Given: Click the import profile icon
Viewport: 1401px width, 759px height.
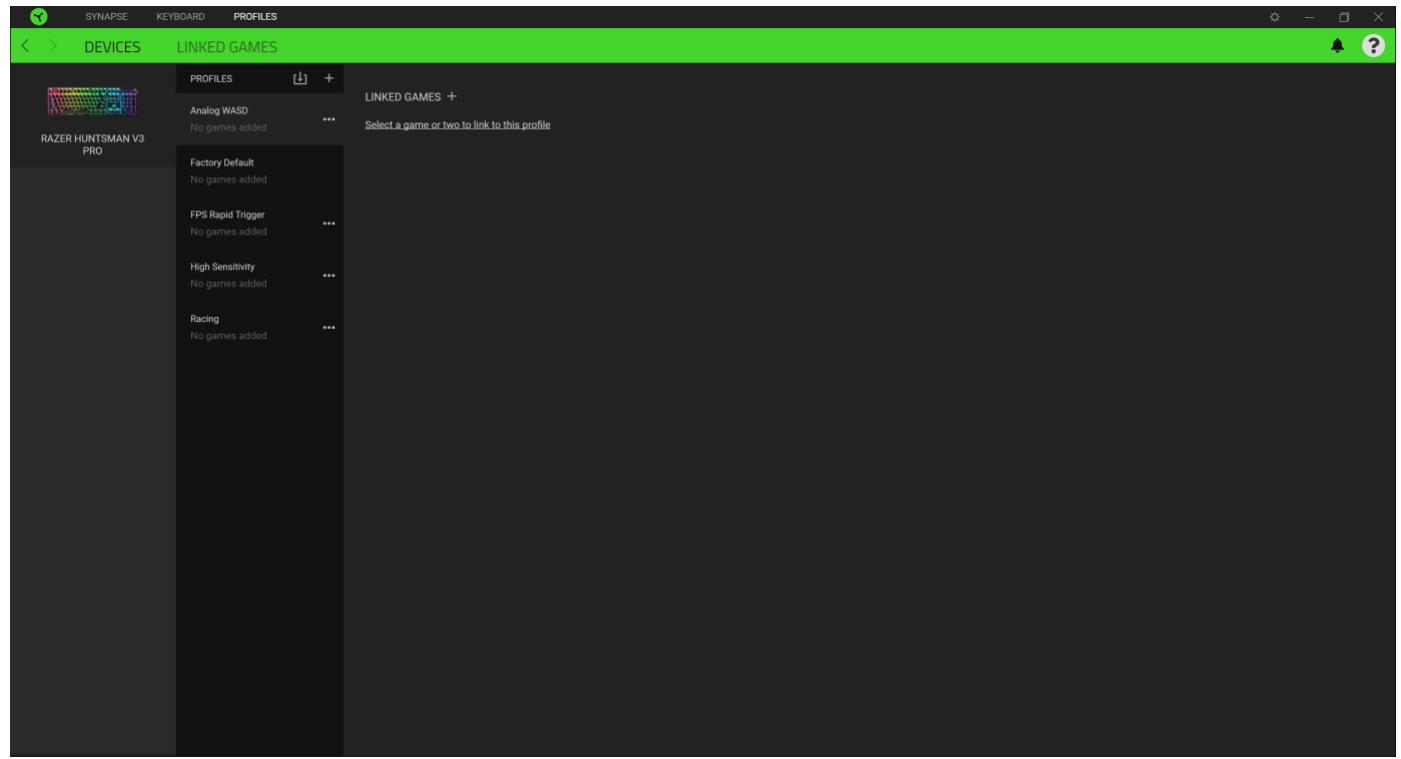Looking at the screenshot, I should click(299, 78).
